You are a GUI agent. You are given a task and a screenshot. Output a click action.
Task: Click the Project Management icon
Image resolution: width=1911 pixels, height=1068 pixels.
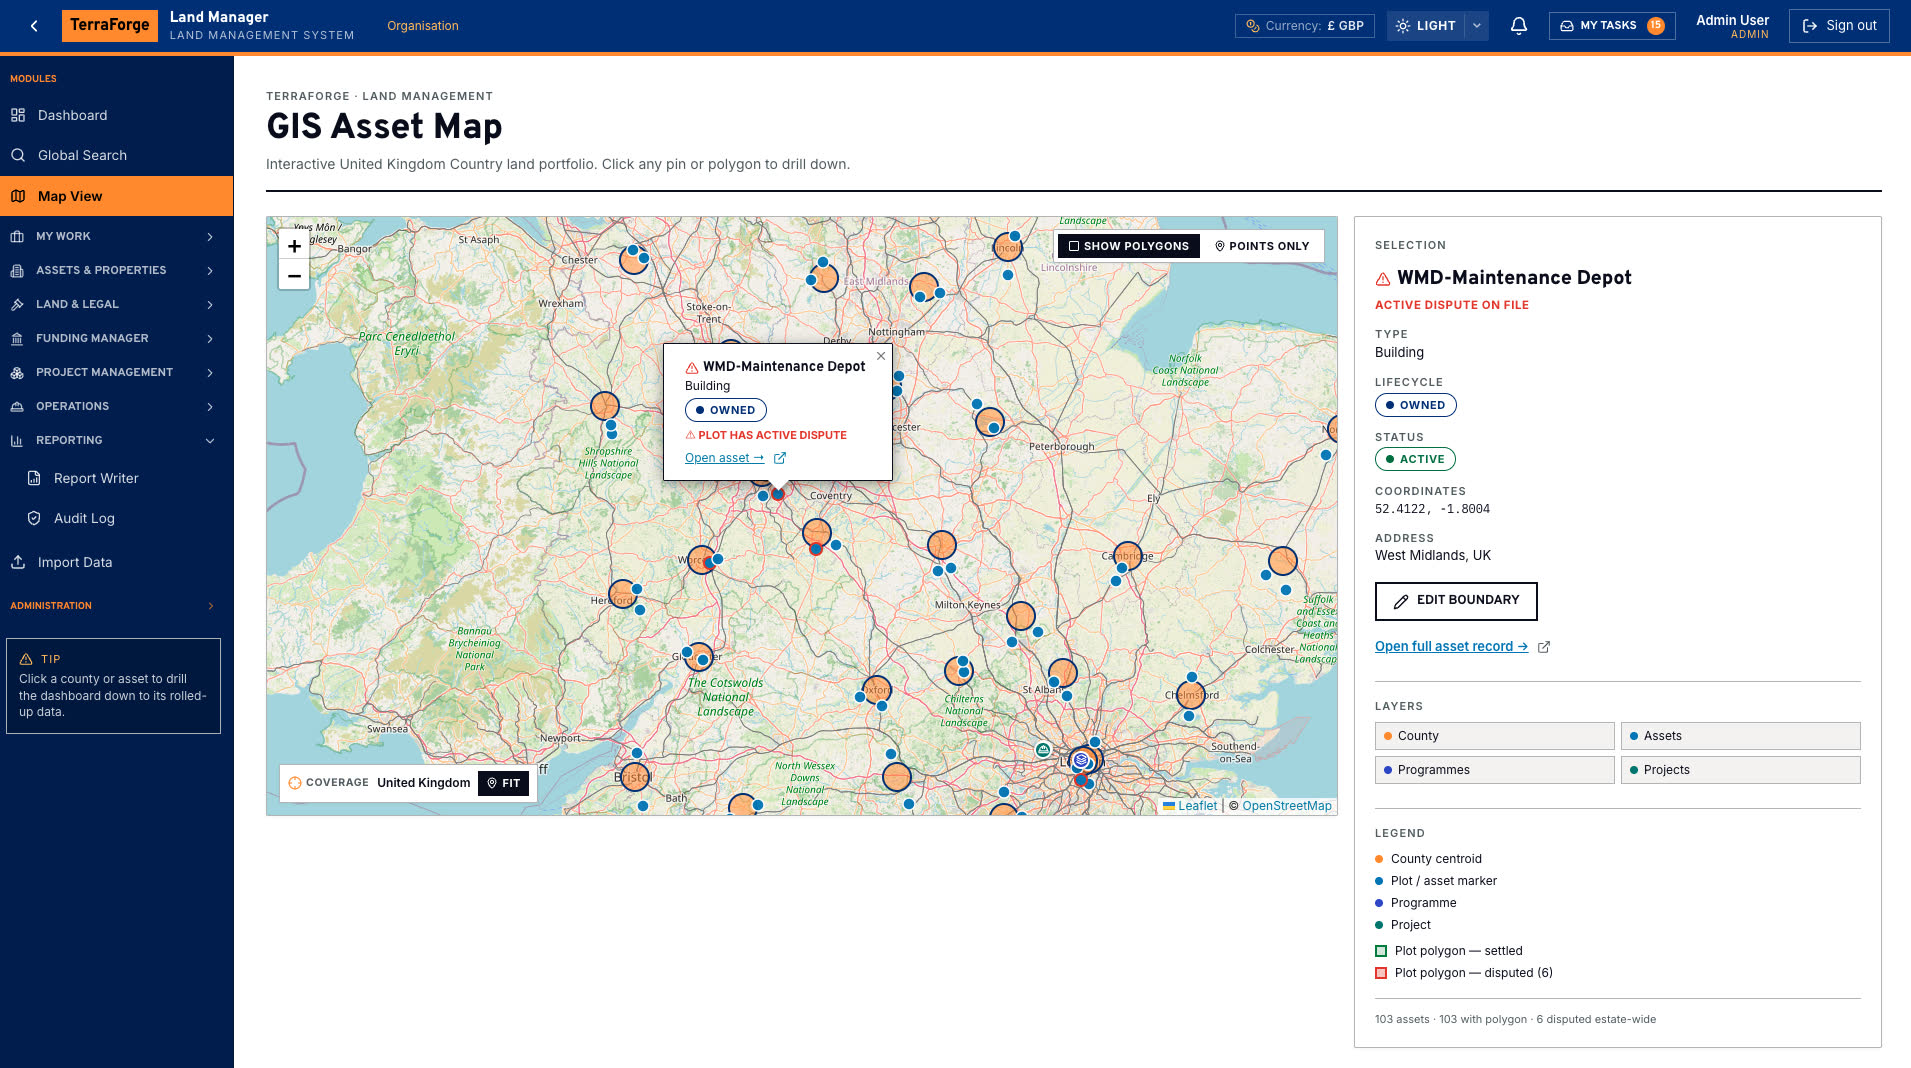point(17,372)
